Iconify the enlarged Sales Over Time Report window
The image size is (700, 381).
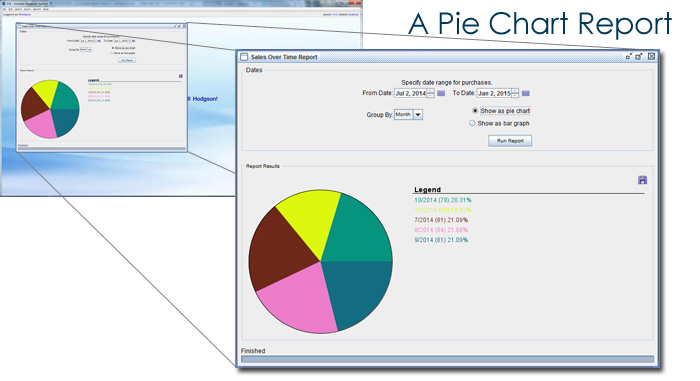[x=629, y=56]
